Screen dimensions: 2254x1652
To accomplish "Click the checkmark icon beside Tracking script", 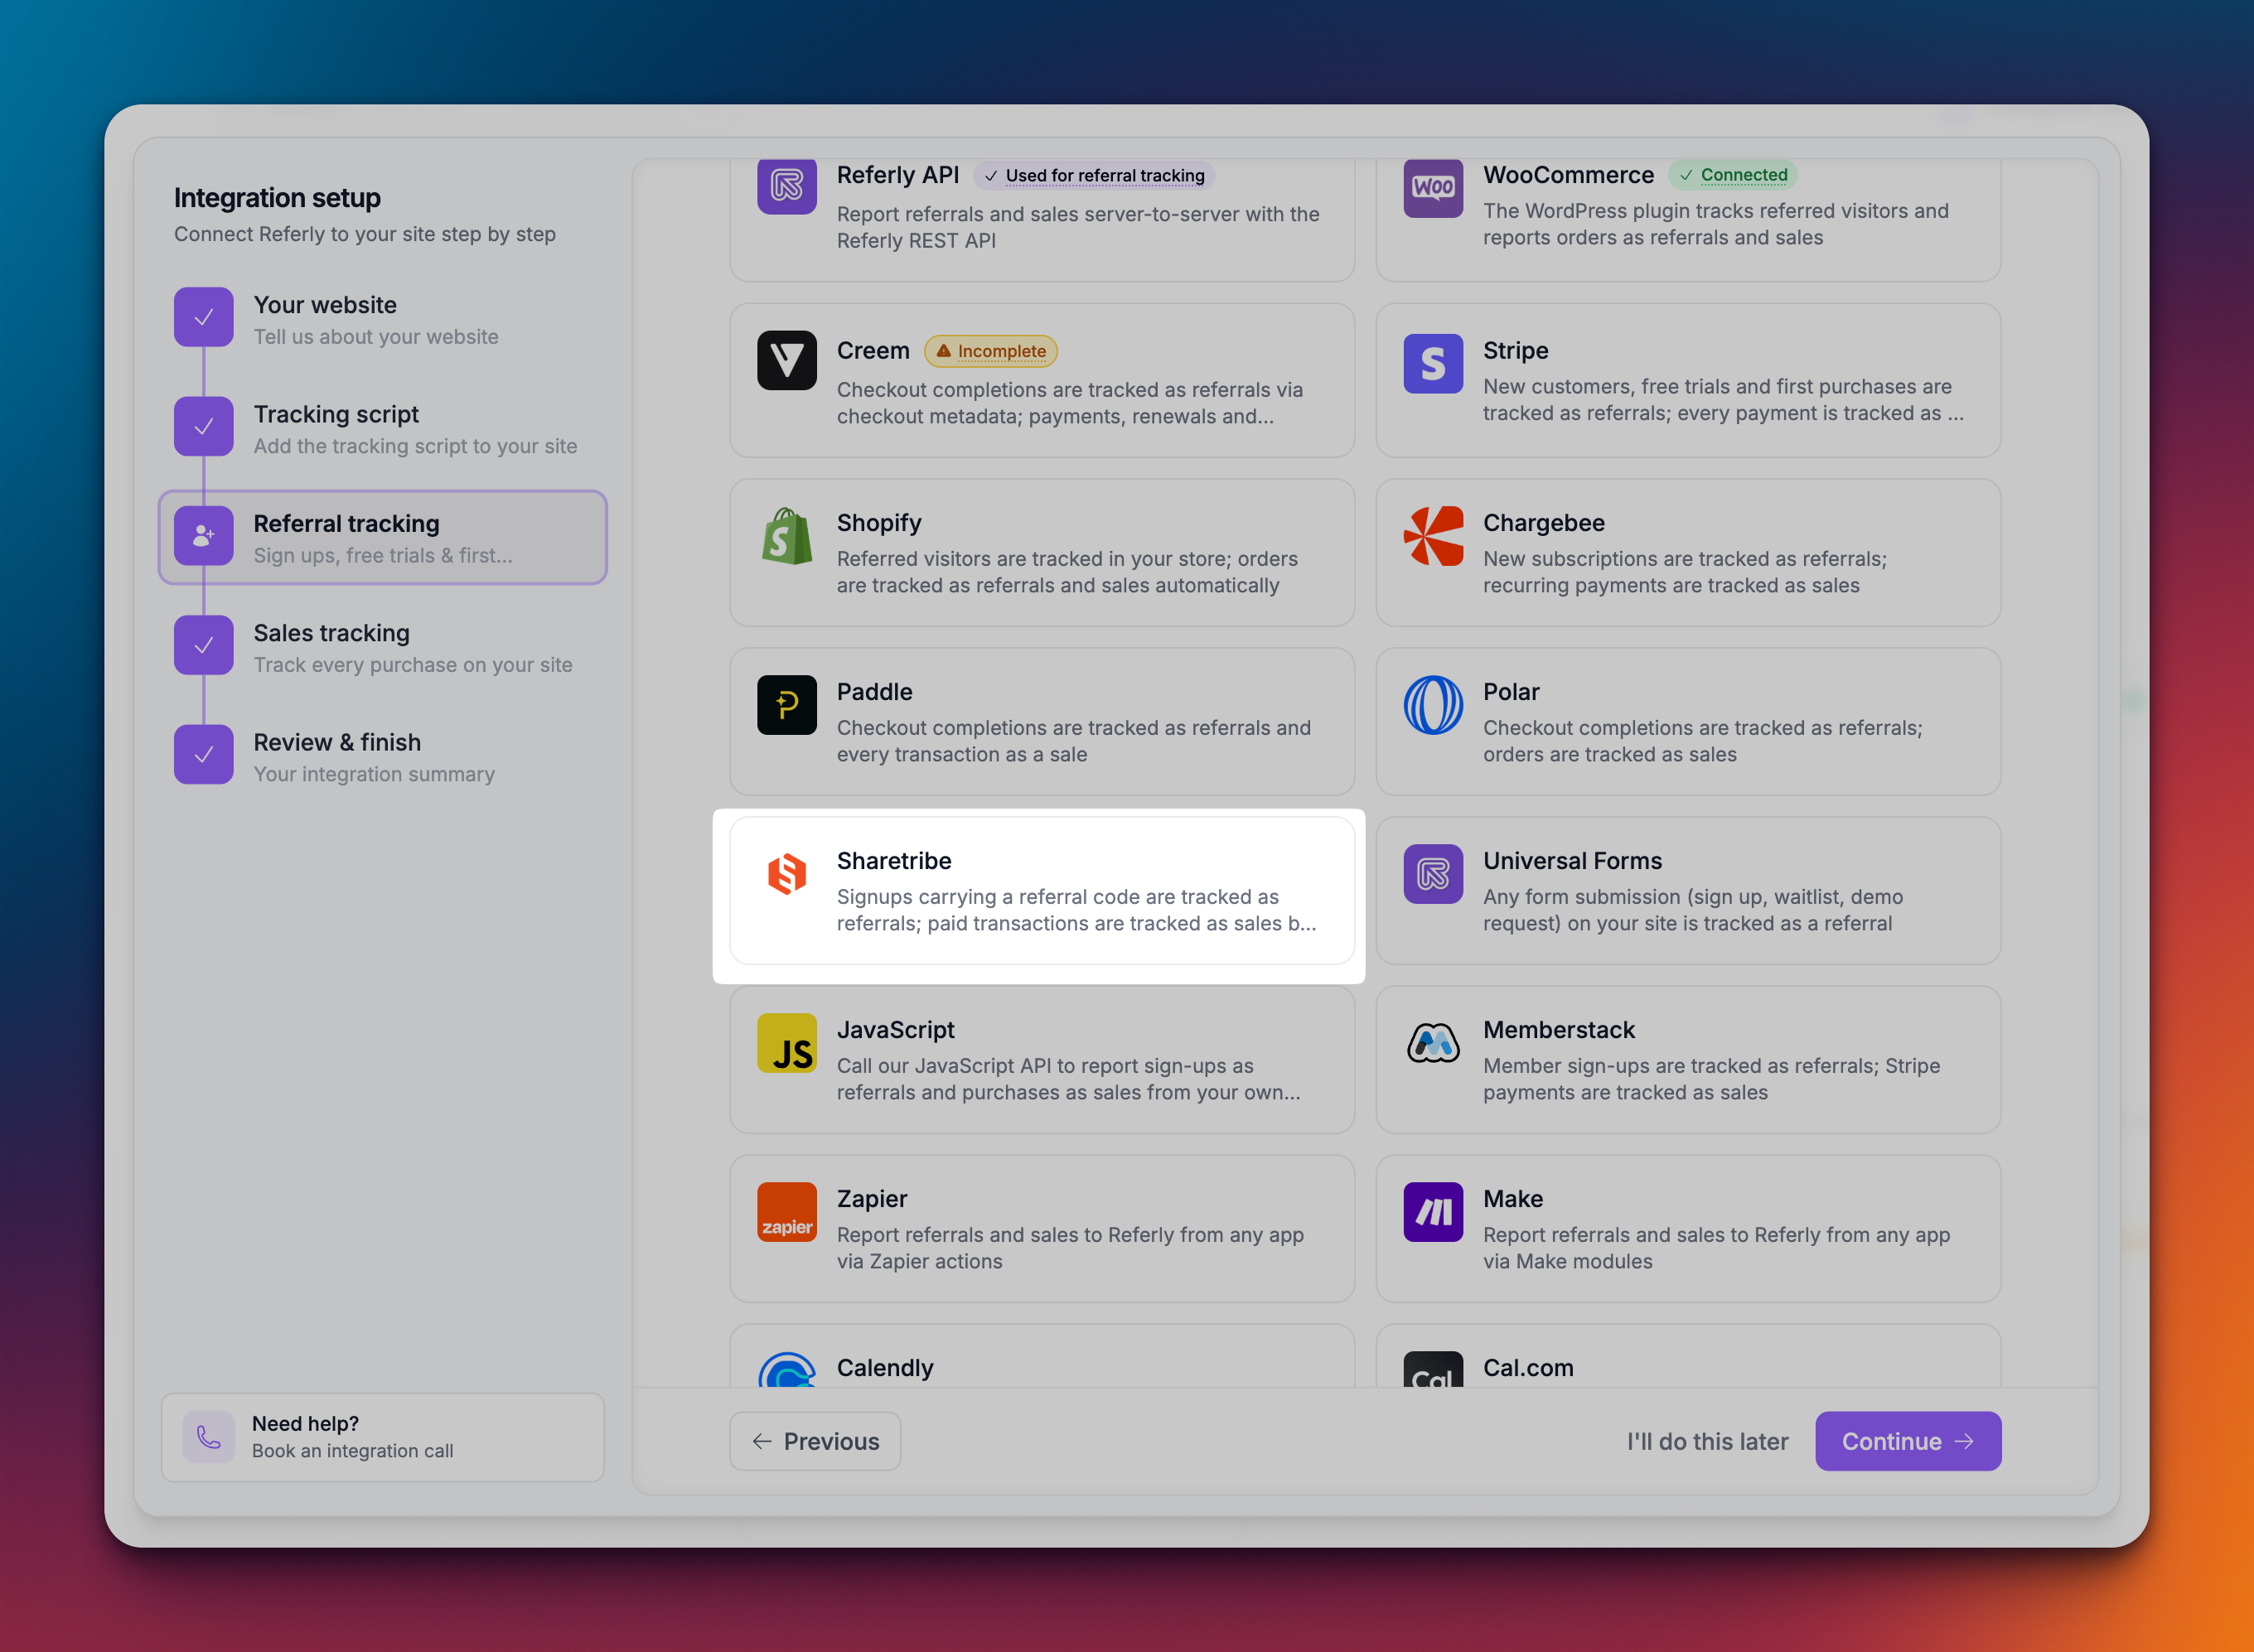I will click(203, 426).
